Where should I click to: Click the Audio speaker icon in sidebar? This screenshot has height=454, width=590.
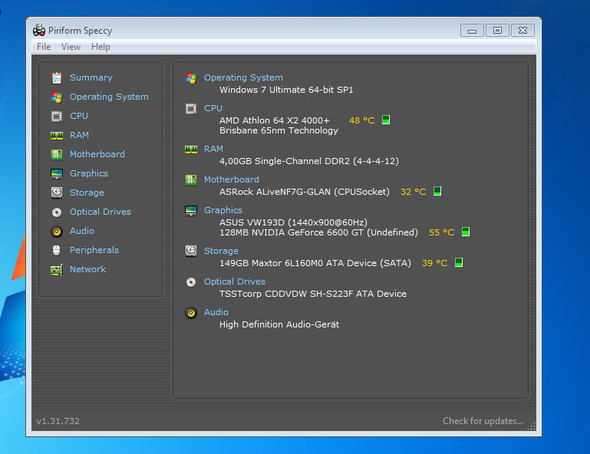[x=56, y=231]
